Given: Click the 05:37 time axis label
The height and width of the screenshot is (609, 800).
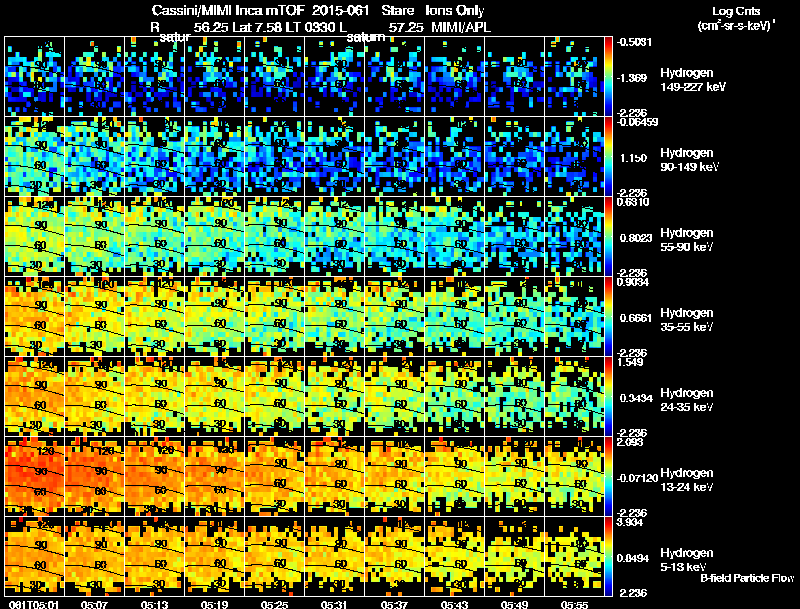Looking at the screenshot, I should pyautogui.click(x=394, y=605).
